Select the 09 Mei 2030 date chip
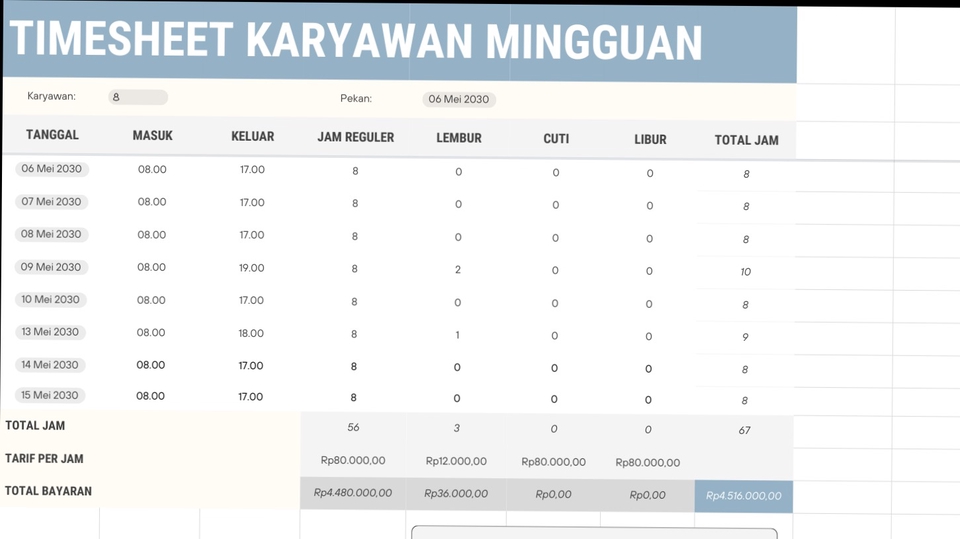The width and height of the screenshot is (960, 539). 51,267
